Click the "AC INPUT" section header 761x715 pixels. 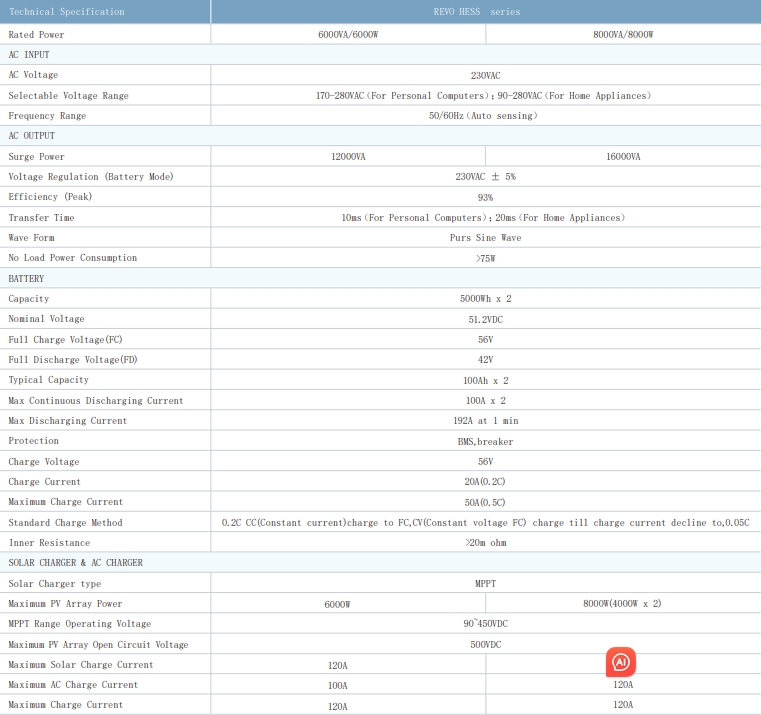coord(29,55)
